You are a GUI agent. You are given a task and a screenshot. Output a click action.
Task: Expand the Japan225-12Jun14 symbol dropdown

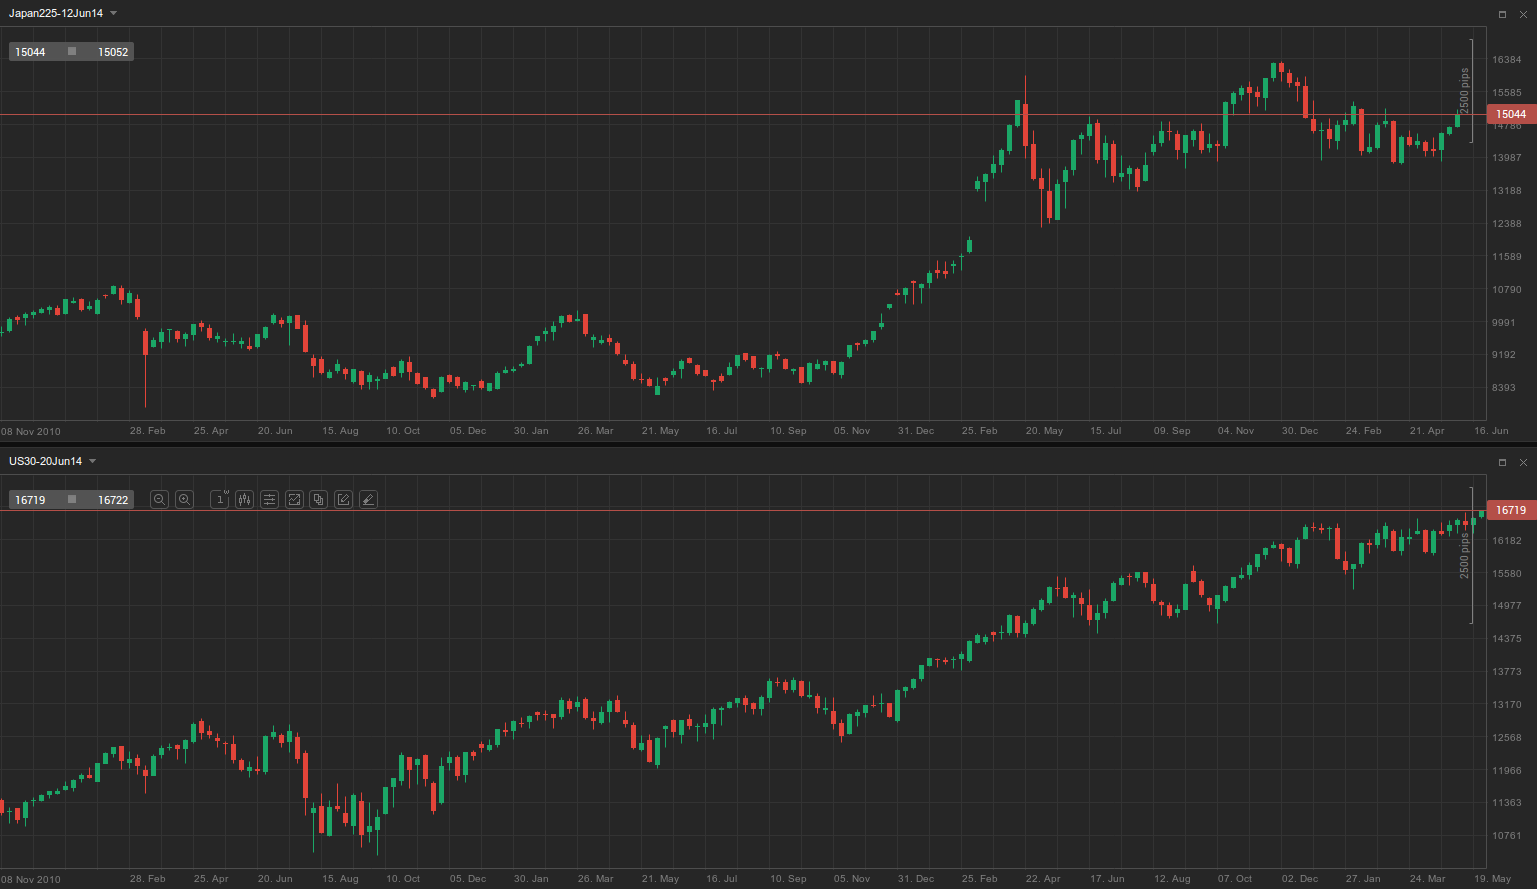coord(114,13)
